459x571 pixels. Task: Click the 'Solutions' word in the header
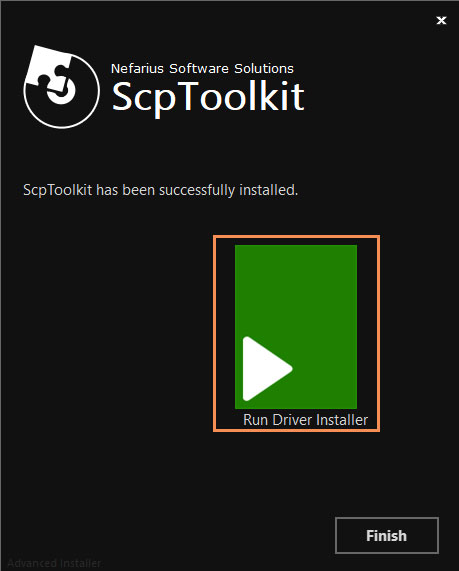[x=264, y=68]
